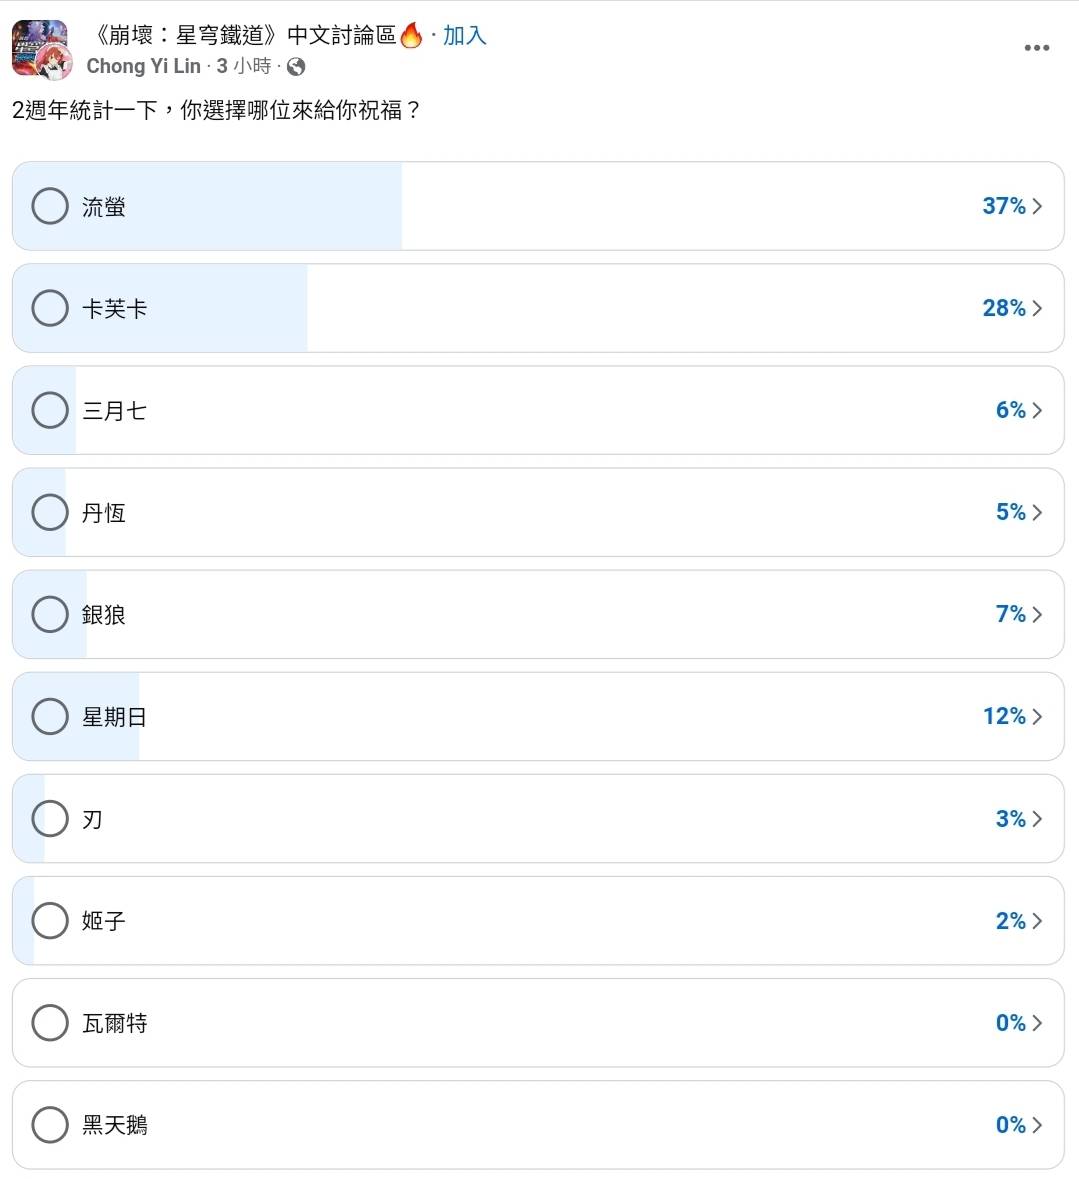Viewport: 1079px width, 1179px height.
Task: Select the 星期日 radio button
Action: click(x=50, y=716)
